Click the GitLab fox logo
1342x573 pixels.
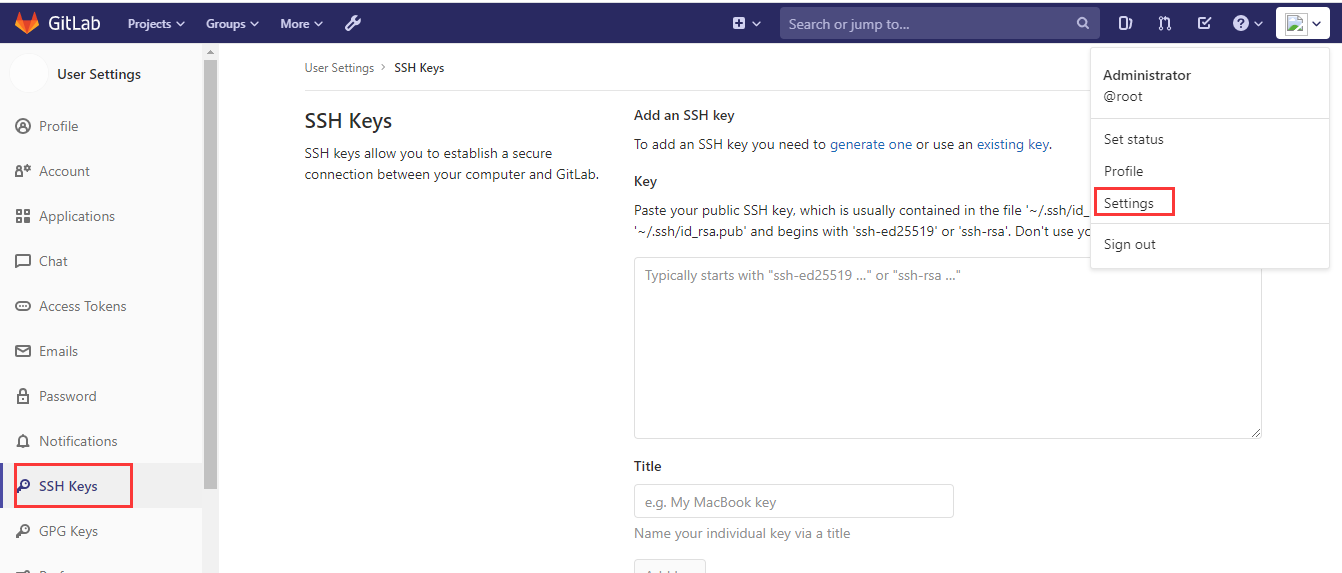[27, 23]
